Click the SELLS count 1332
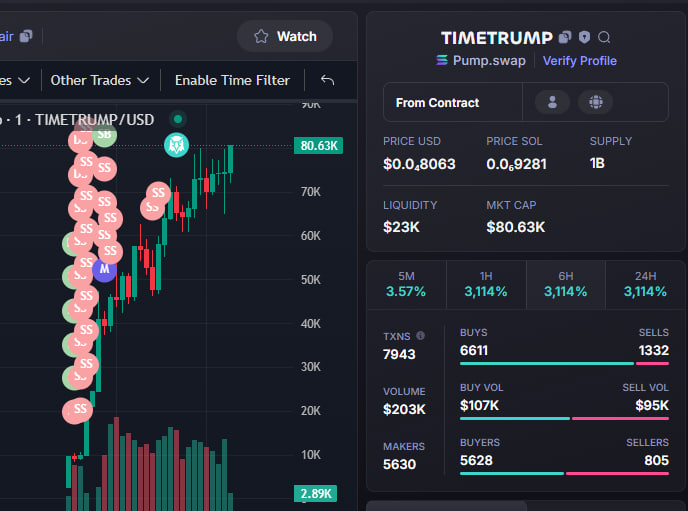This screenshot has height=511, width=688. click(653, 350)
